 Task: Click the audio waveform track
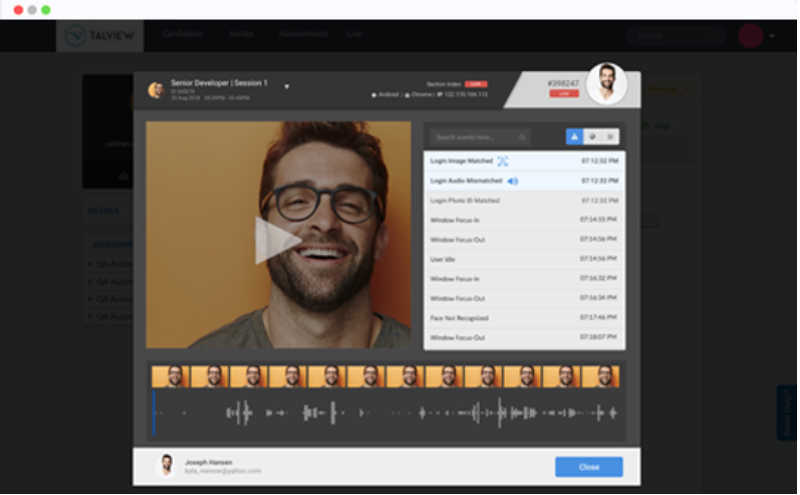(386, 413)
